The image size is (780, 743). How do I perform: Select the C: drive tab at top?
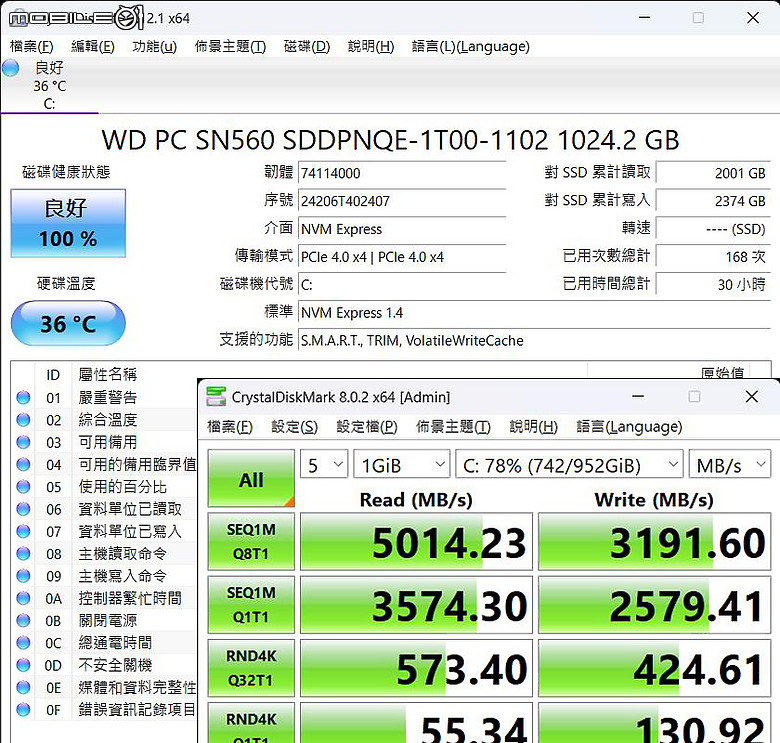pyautogui.click(x=49, y=86)
